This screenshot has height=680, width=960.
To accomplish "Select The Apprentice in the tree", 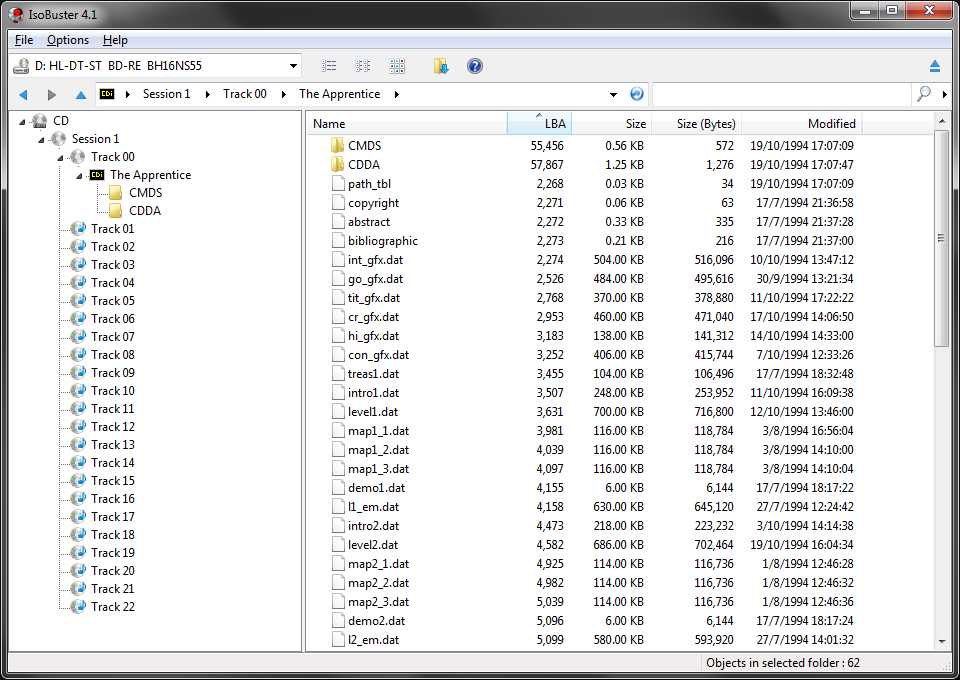I will (151, 174).
